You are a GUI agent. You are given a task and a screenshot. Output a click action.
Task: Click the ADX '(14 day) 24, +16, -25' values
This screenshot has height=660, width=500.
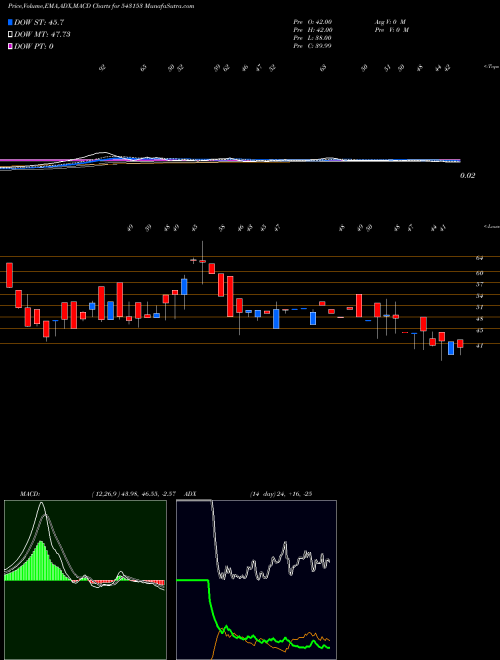(281, 493)
